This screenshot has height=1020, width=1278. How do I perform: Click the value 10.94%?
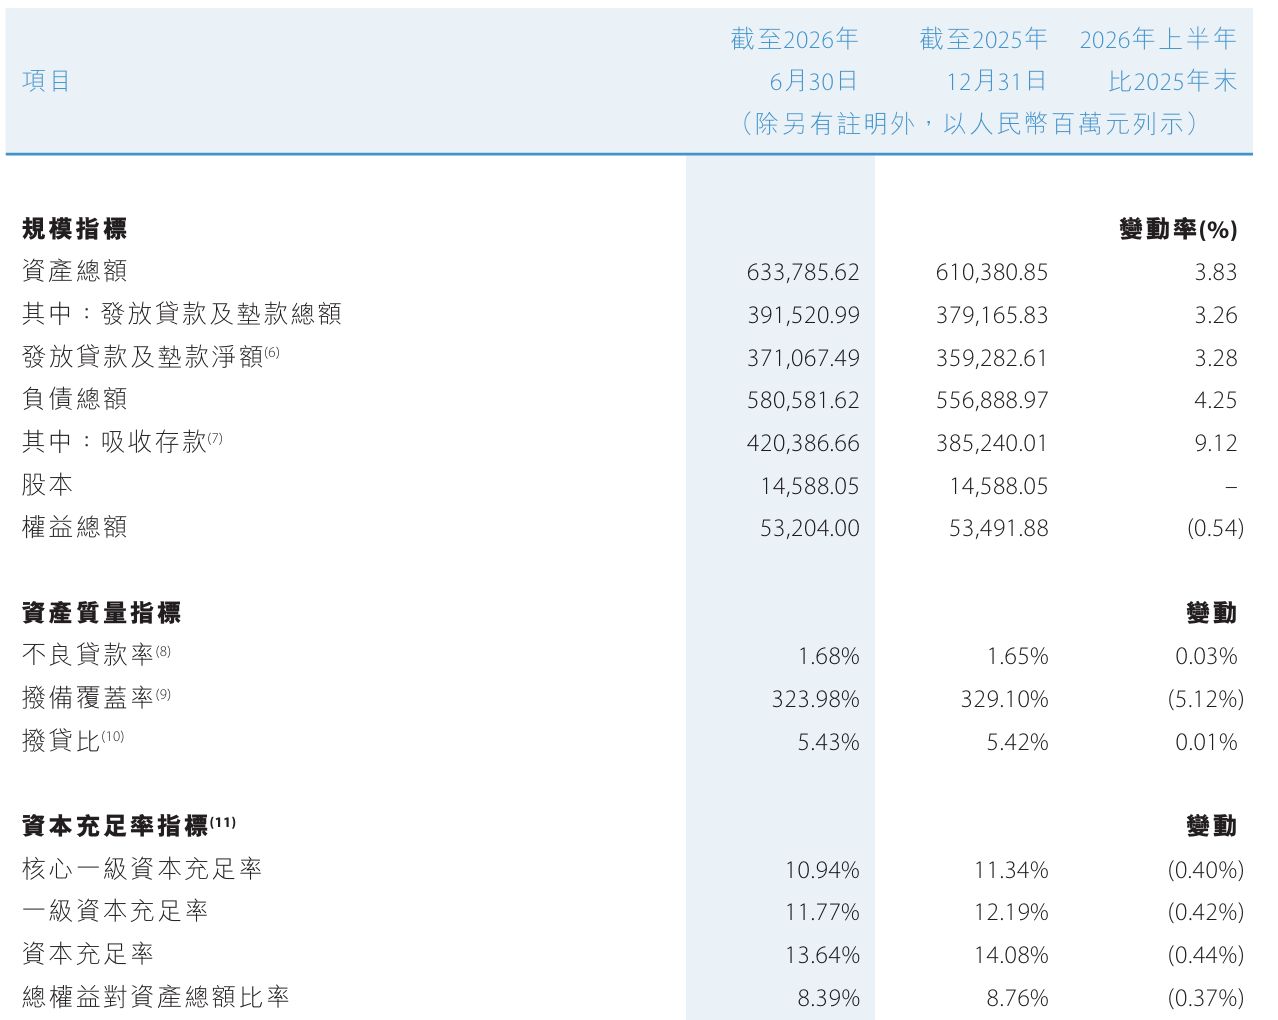[822, 870]
